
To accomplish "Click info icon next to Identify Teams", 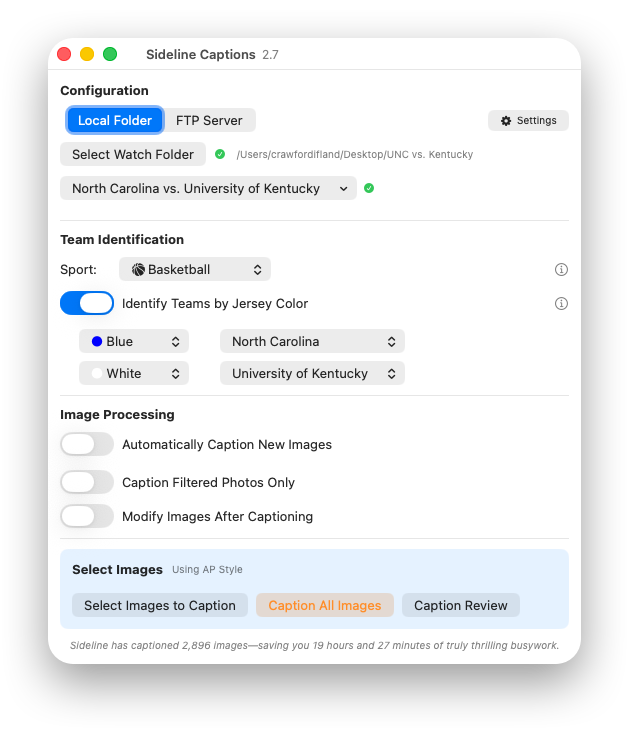I will [x=561, y=304].
